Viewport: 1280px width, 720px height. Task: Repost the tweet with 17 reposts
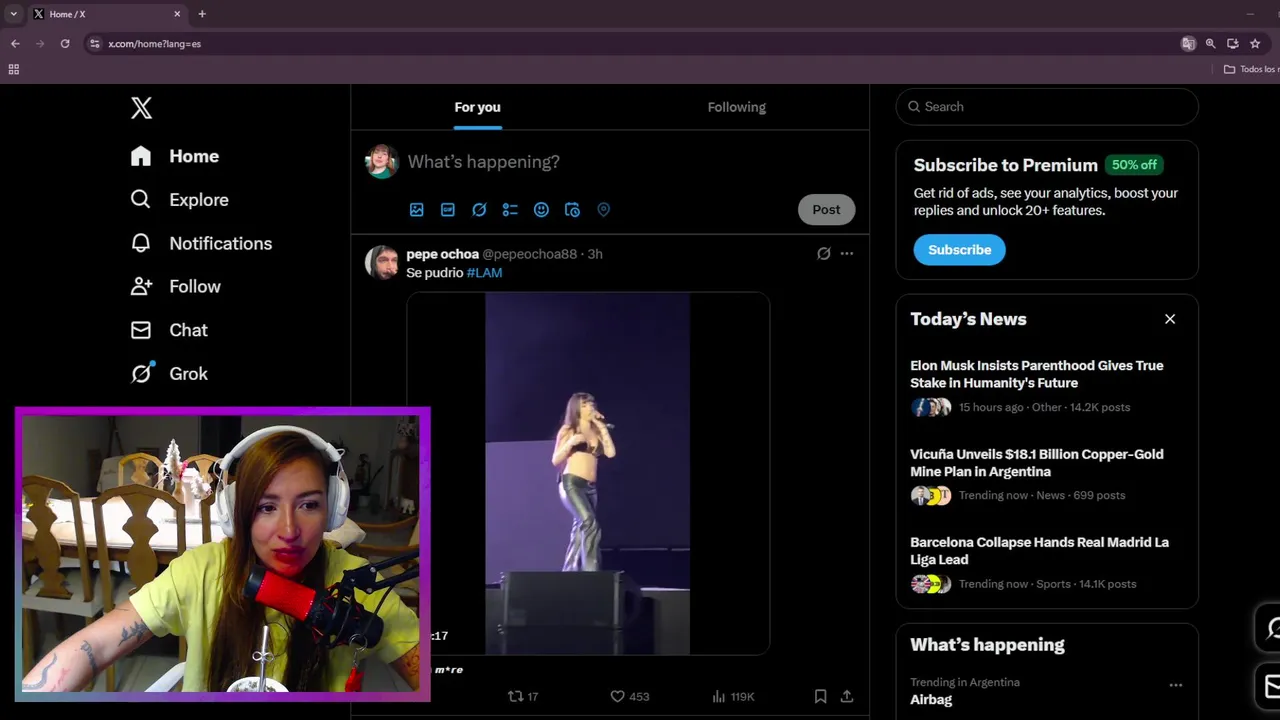pyautogui.click(x=523, y=696)
